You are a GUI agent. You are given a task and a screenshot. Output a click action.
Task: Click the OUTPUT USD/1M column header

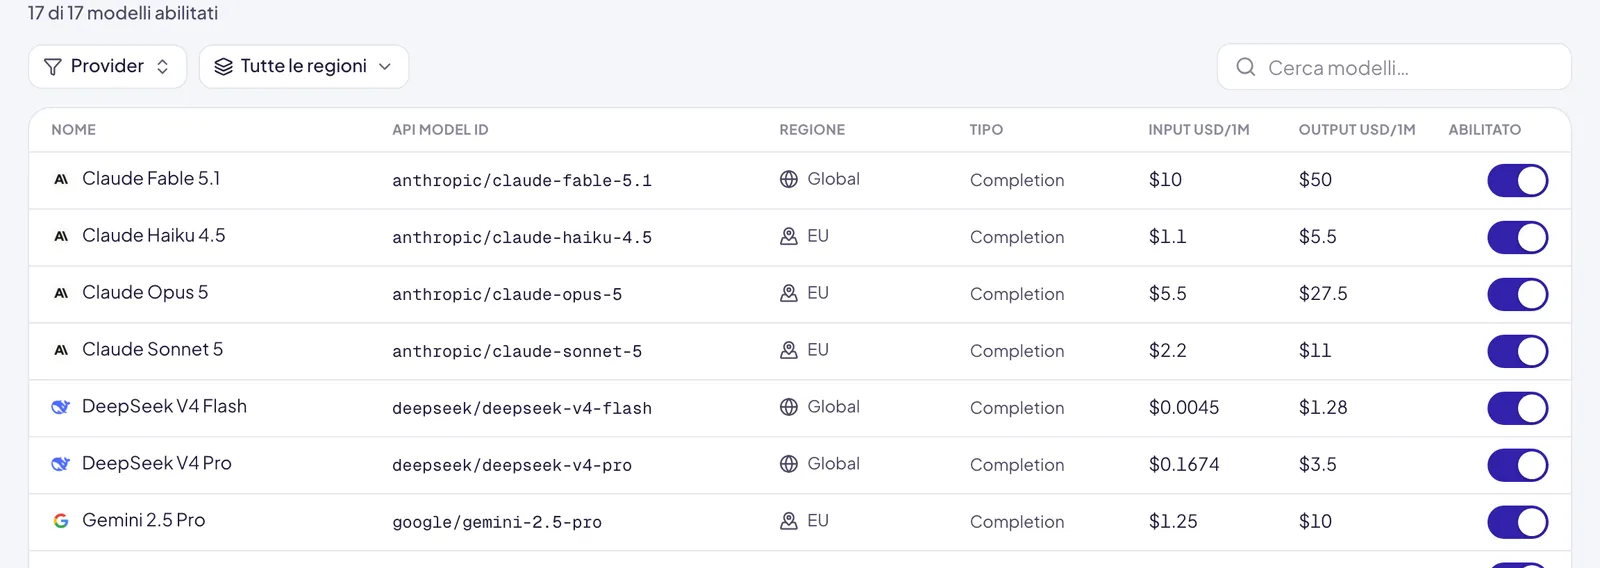[1357, 130]
